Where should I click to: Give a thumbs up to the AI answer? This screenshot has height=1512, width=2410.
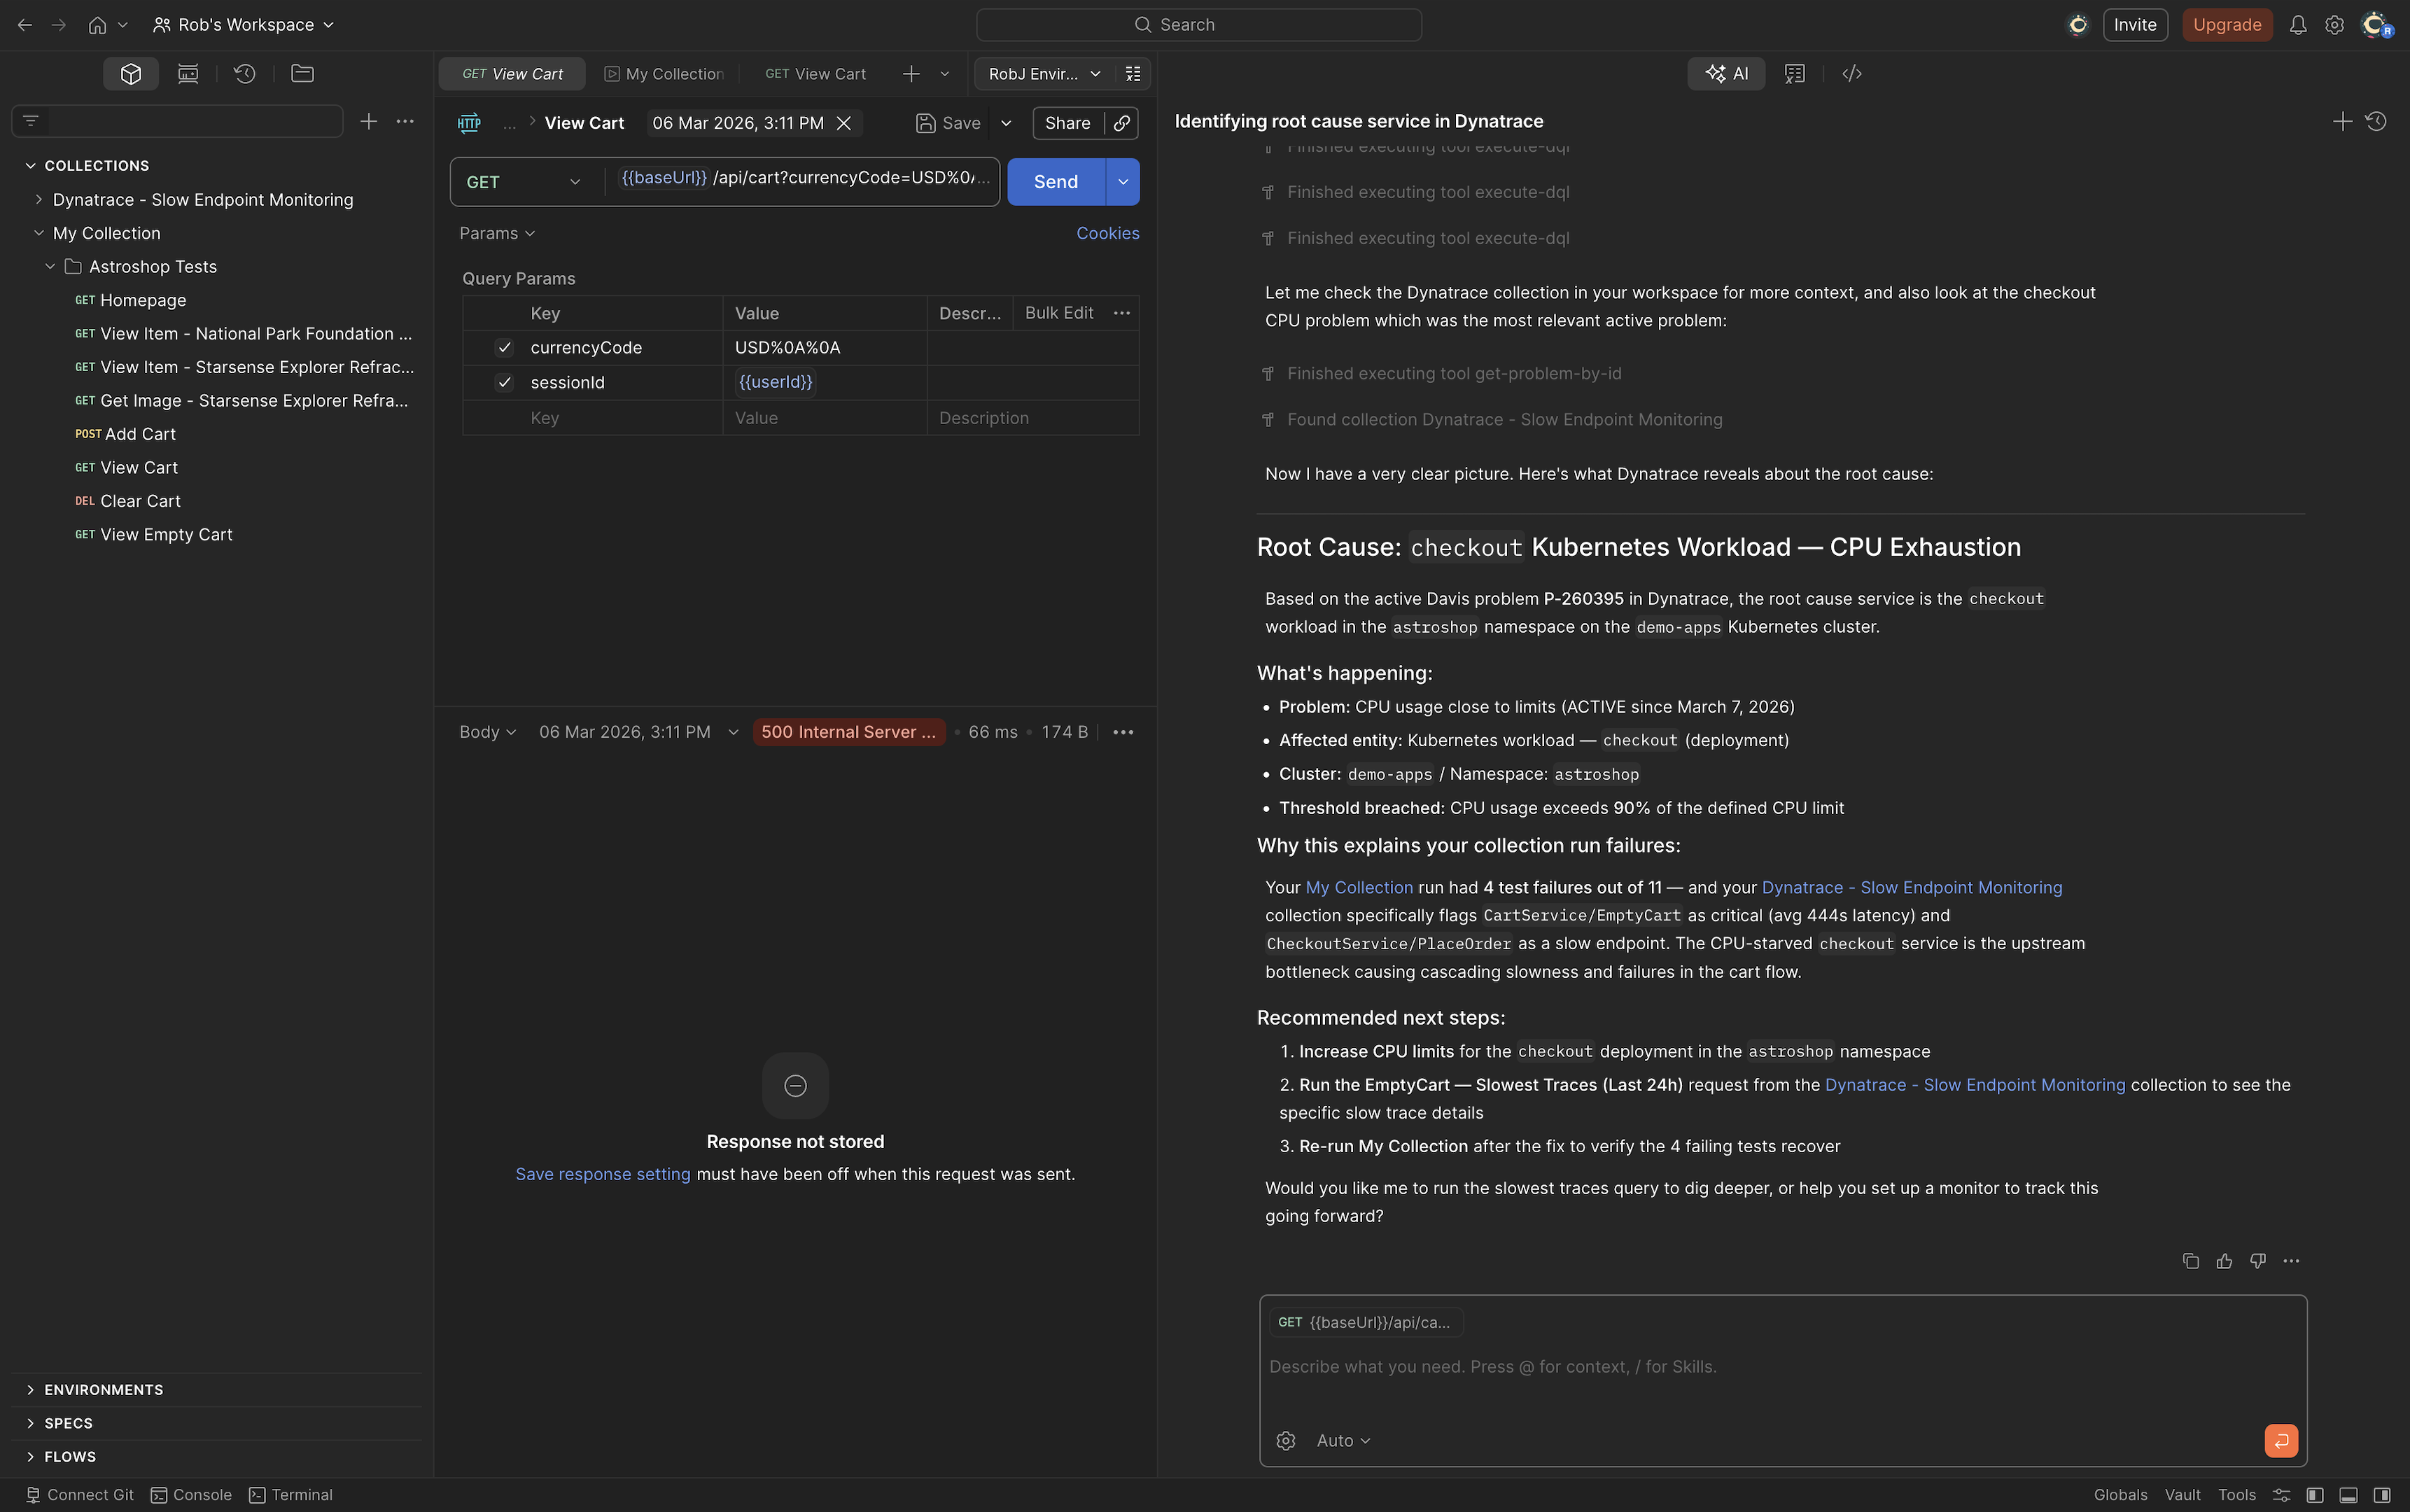coord(2224,1261)
